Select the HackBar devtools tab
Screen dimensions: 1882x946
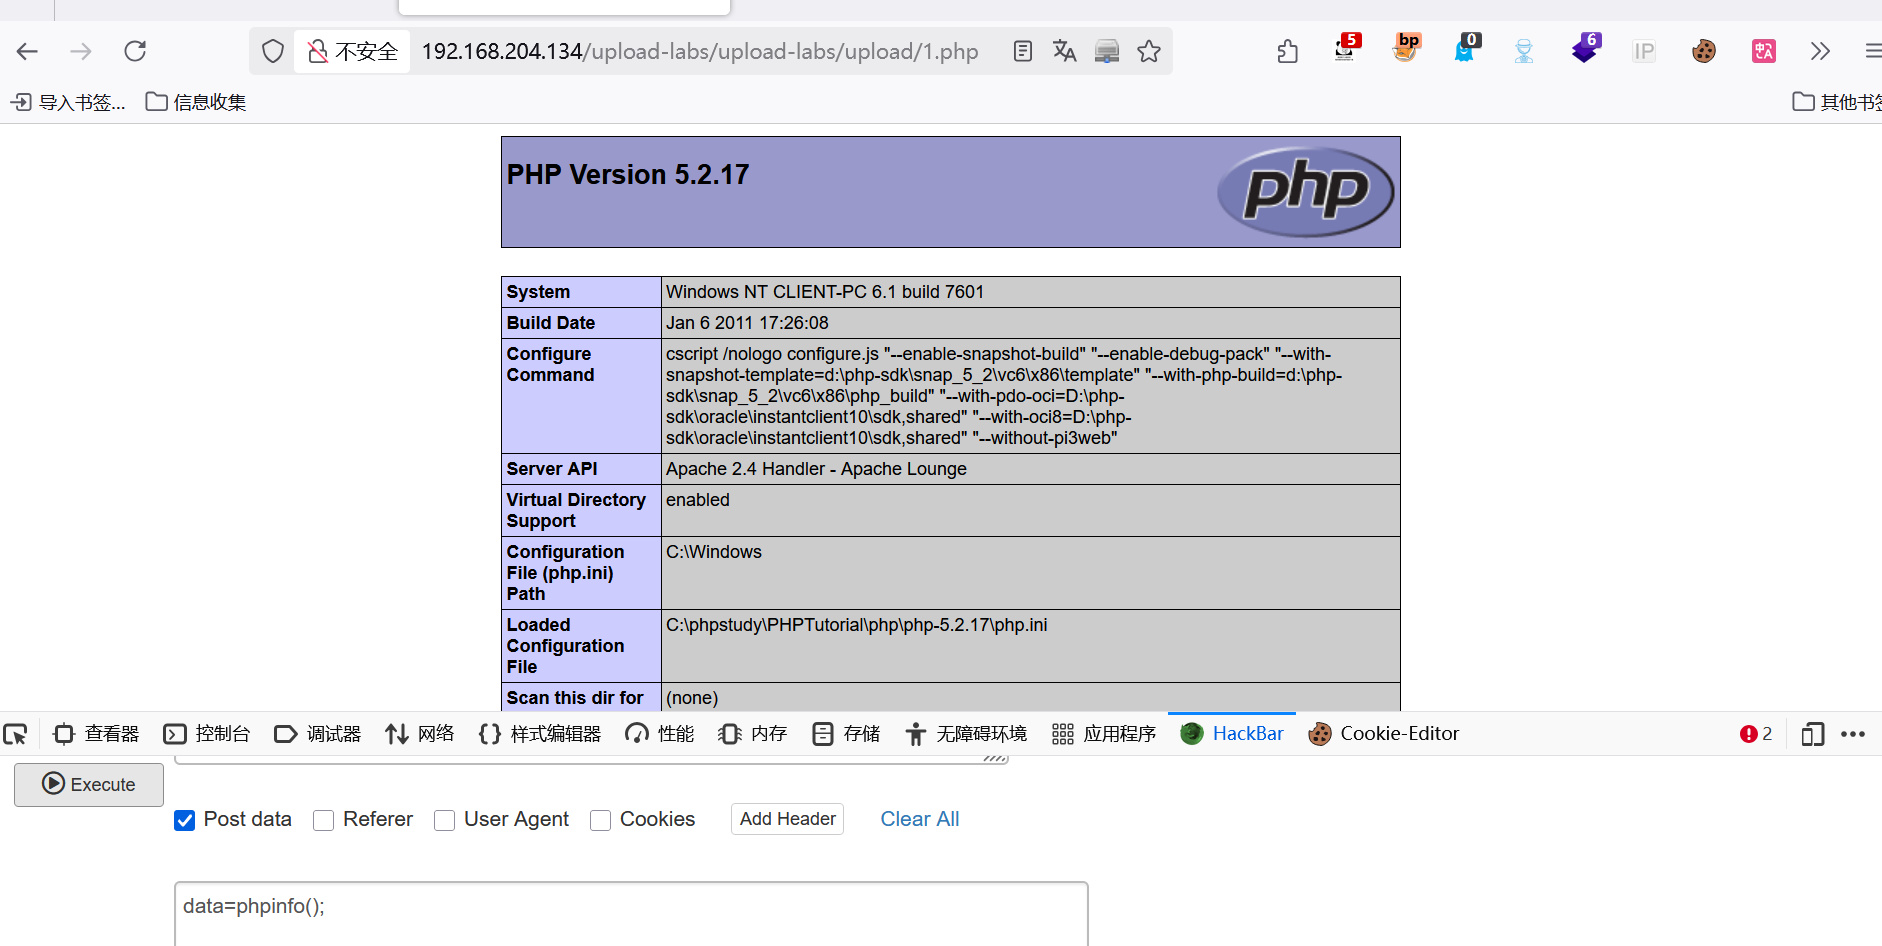point(1232,734)
